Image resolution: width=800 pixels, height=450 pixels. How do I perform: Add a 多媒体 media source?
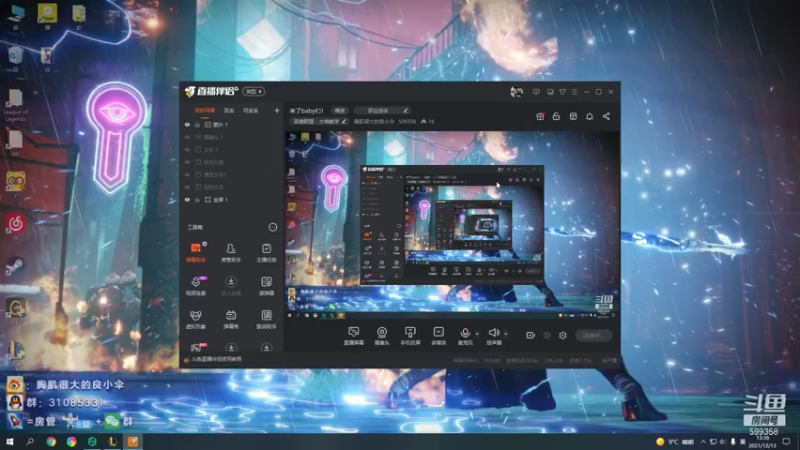point(438,336)
